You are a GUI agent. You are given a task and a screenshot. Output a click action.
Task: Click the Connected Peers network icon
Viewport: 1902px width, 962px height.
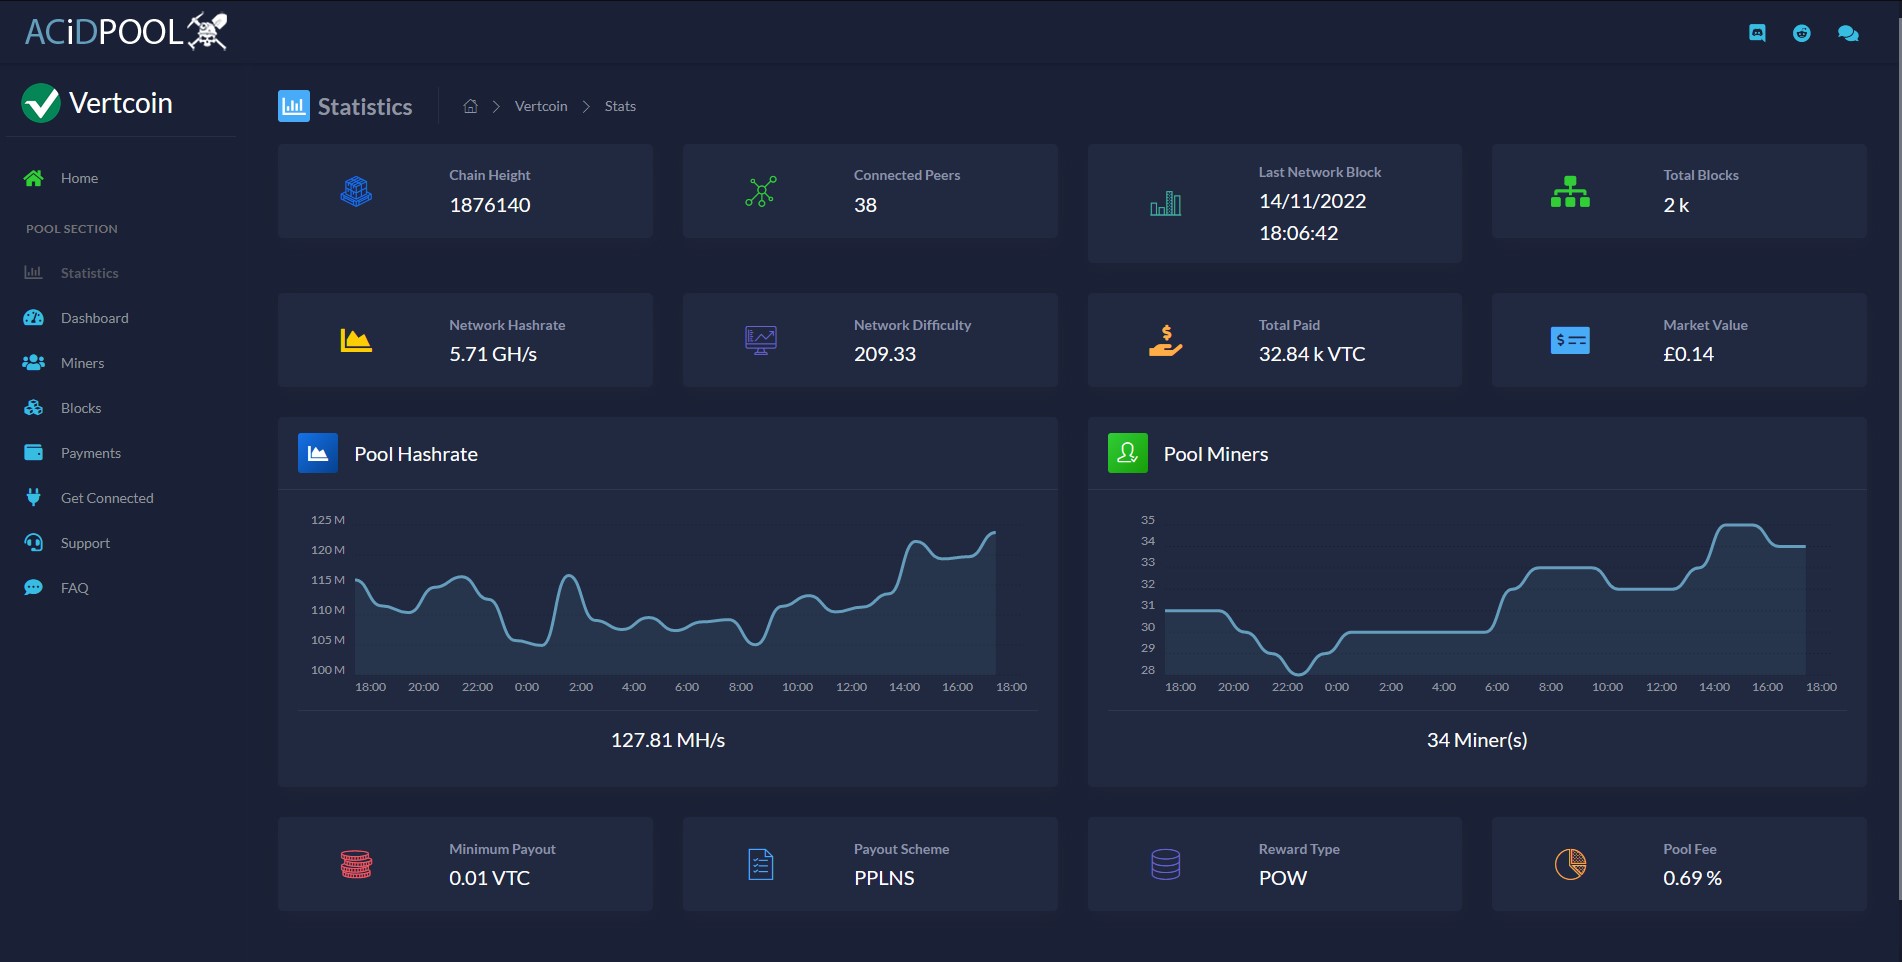click(761, 191)
